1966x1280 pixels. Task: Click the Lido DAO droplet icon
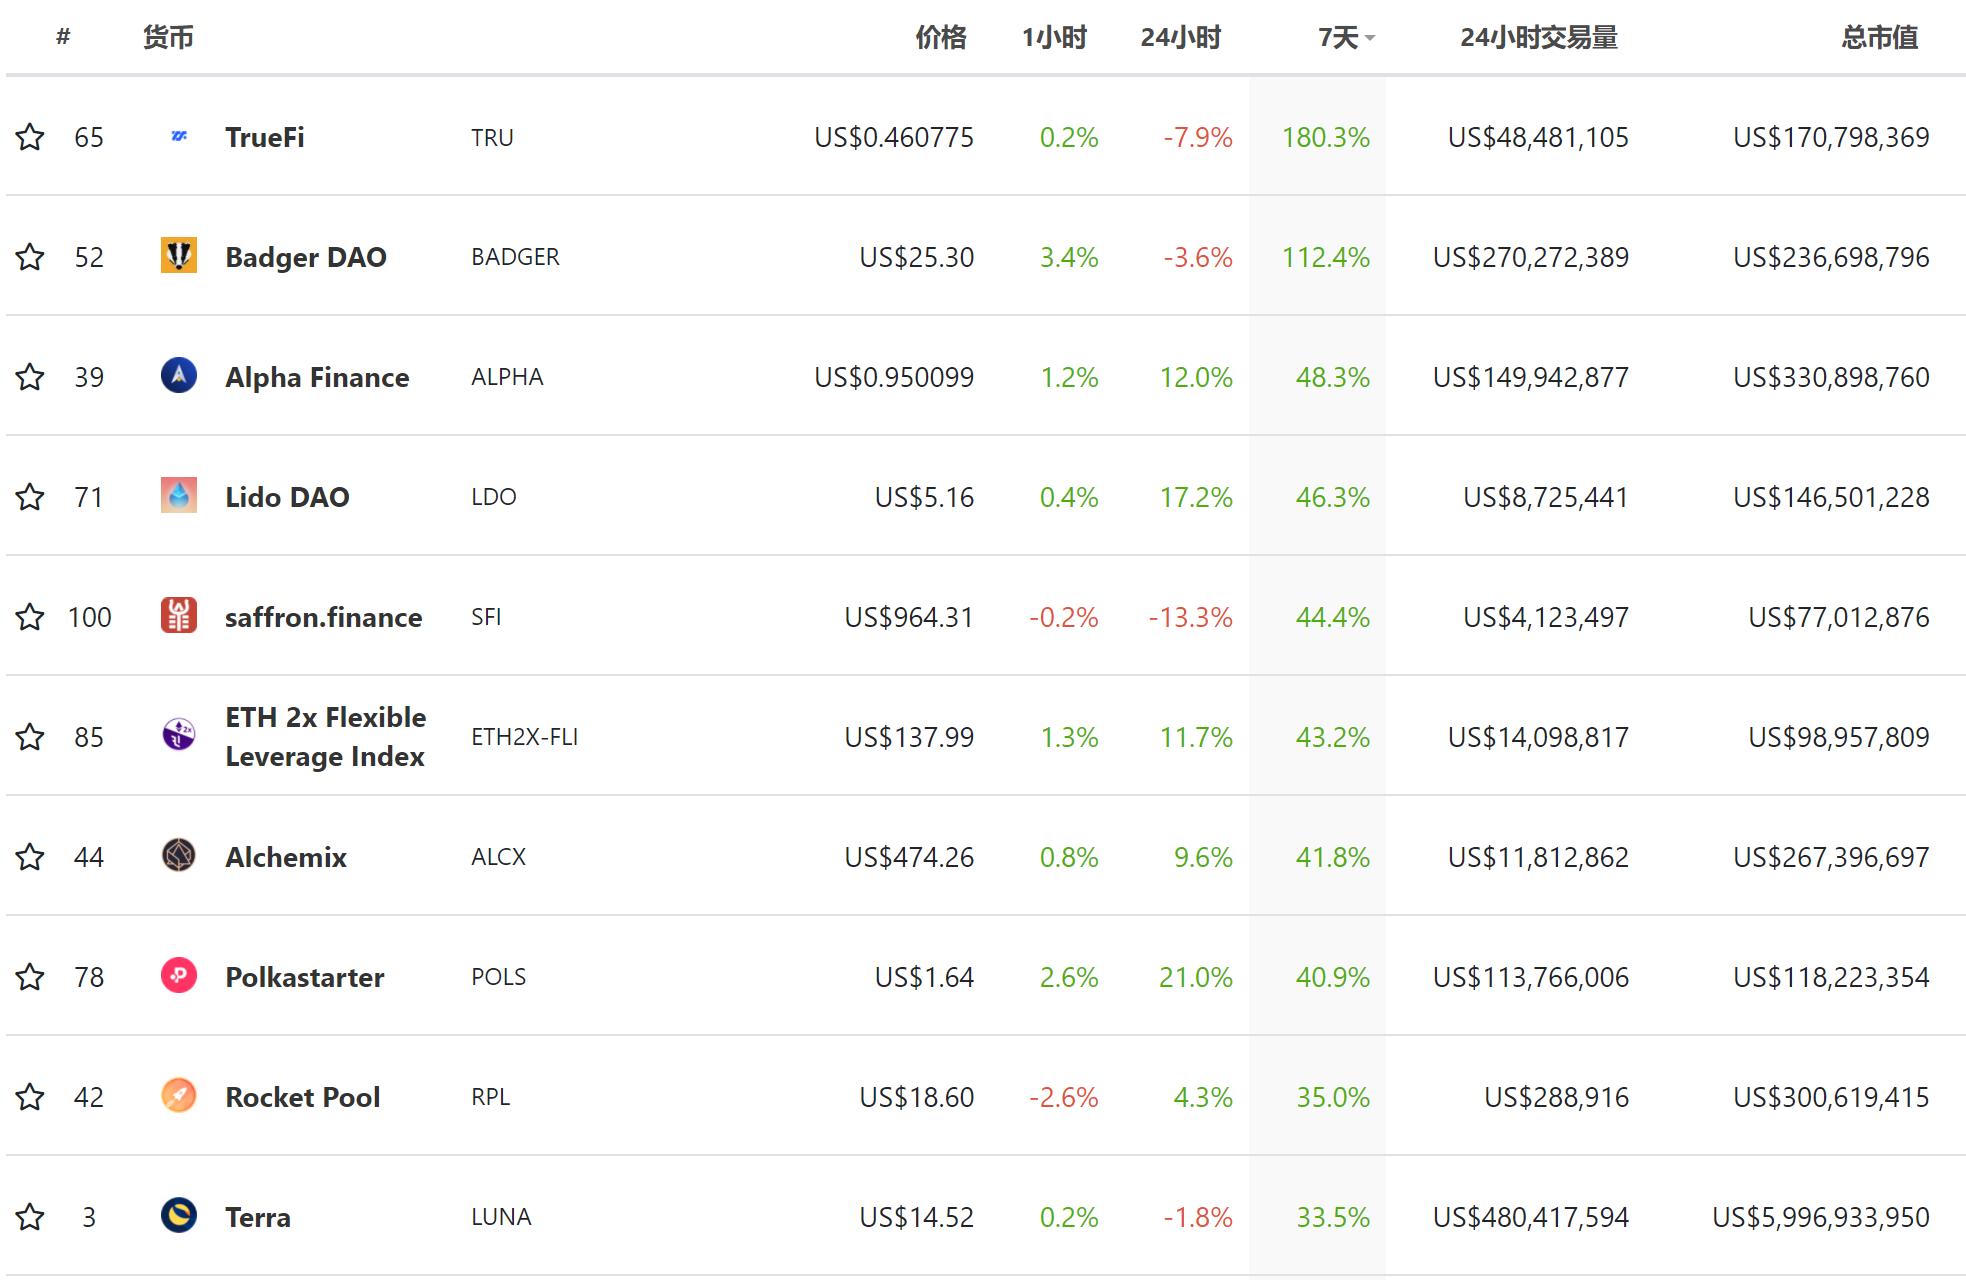(179, 496)
